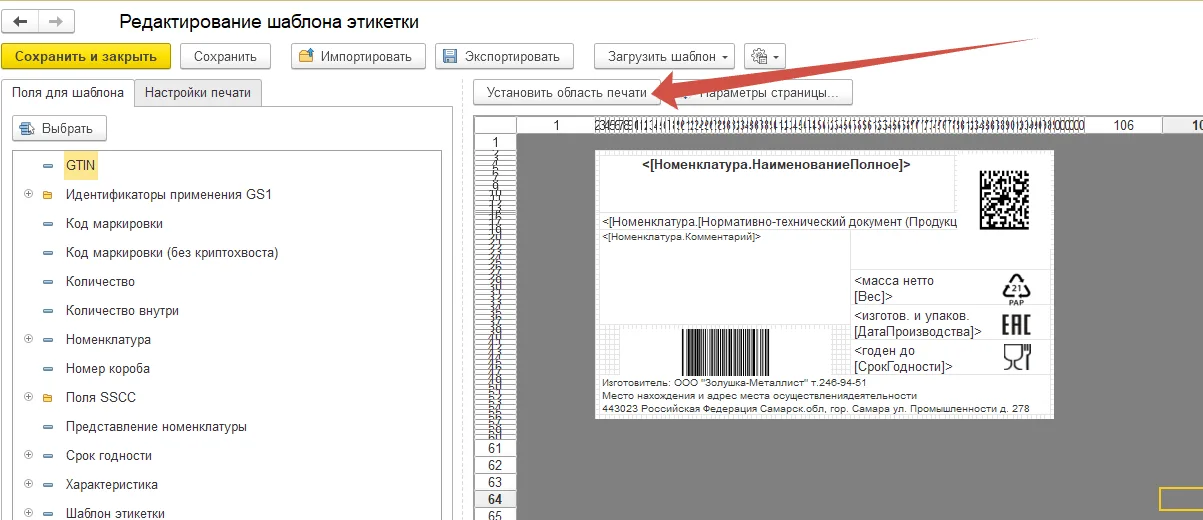Select the food-safe glass and fork symbol
The image size is (1203, 520).
(1016, 356)
